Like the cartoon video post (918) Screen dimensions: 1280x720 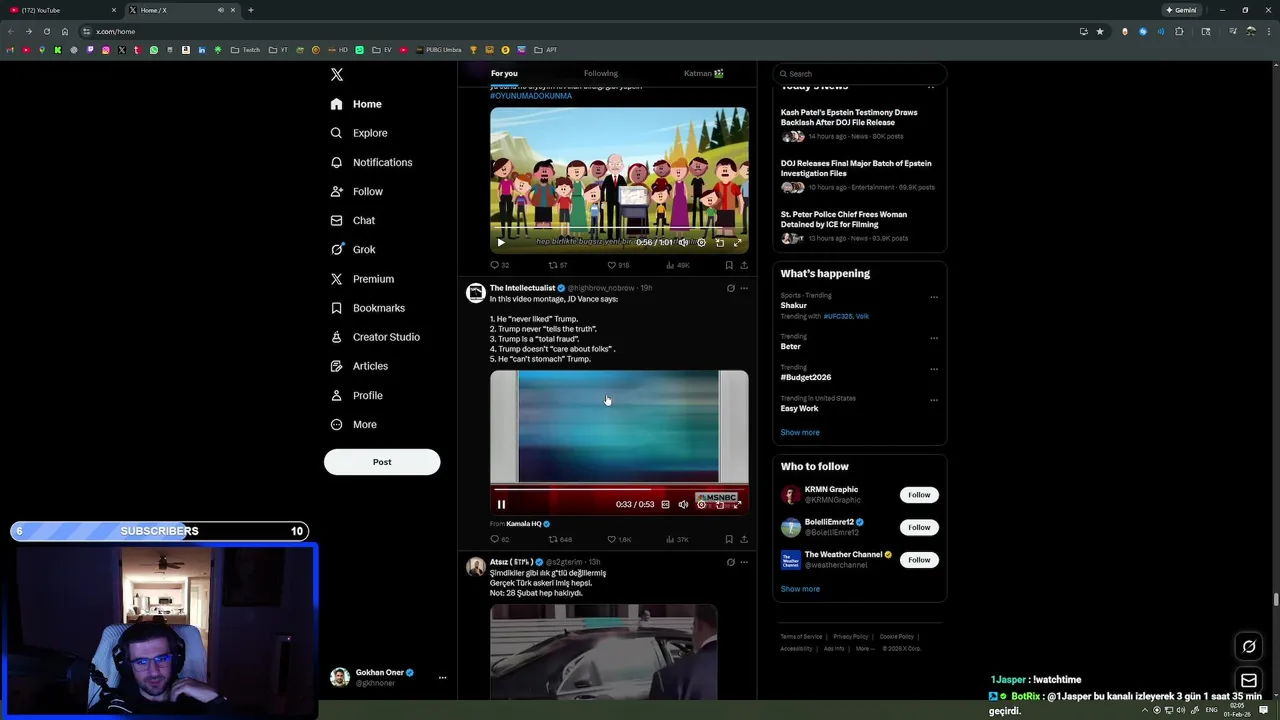[x=618, y=265]
